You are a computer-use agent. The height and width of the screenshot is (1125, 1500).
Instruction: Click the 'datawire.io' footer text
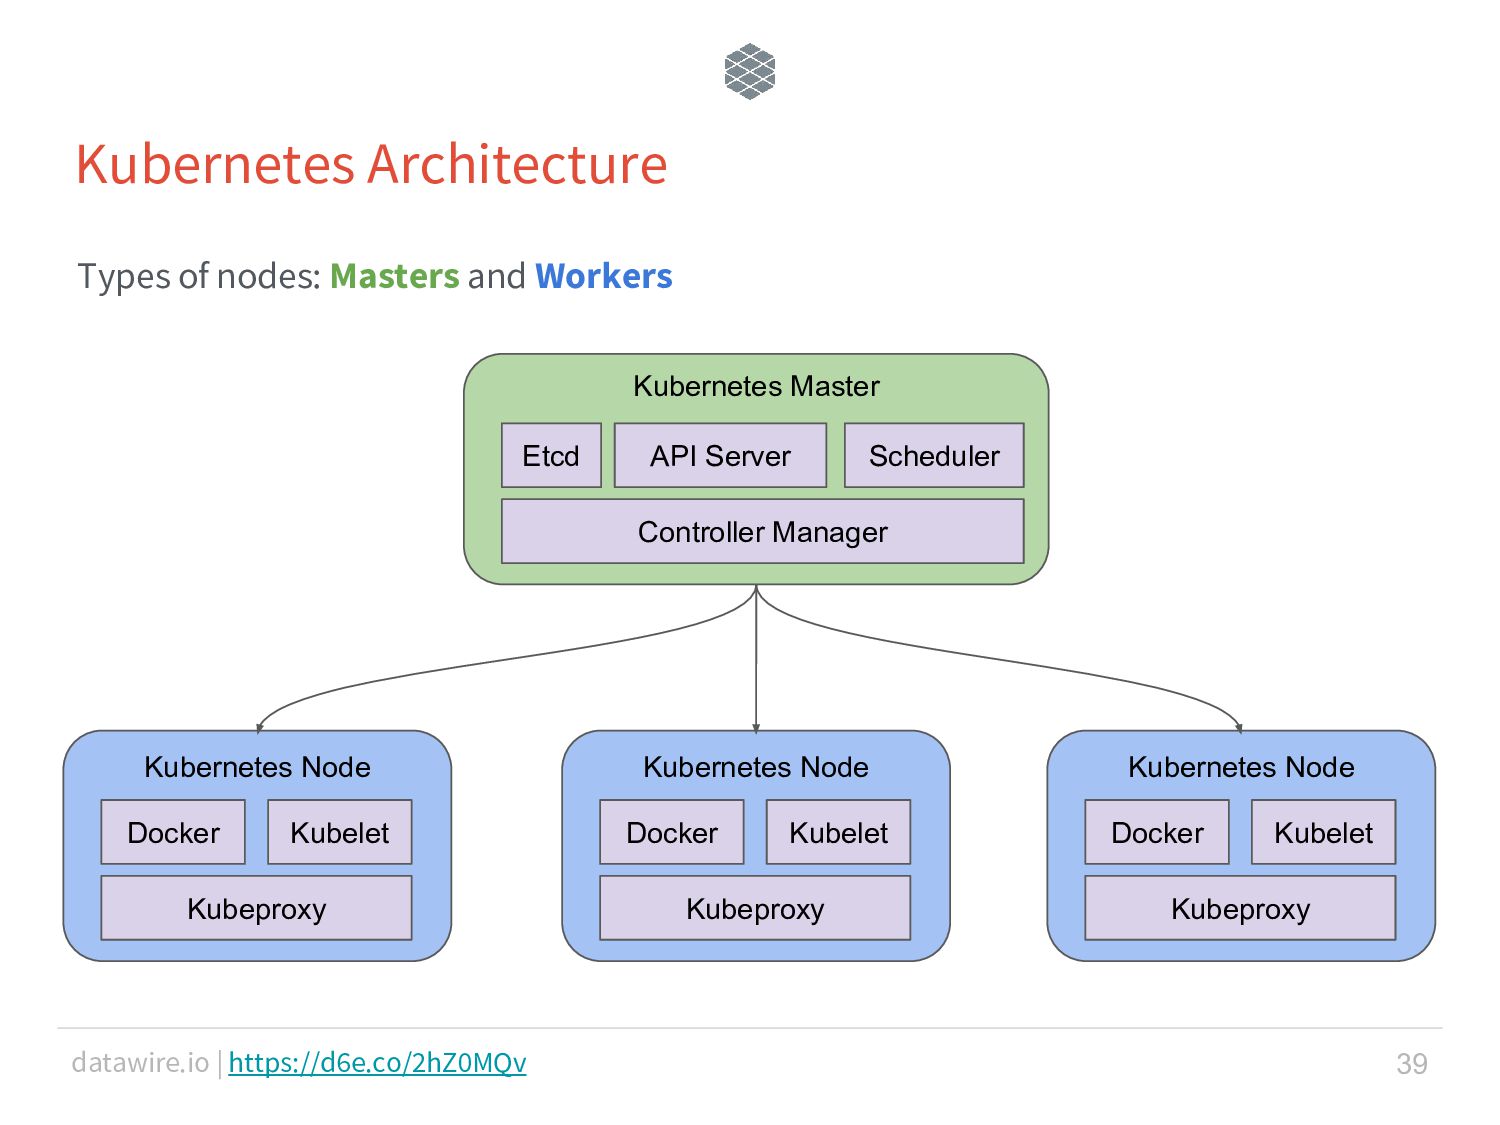point(140,1062)
